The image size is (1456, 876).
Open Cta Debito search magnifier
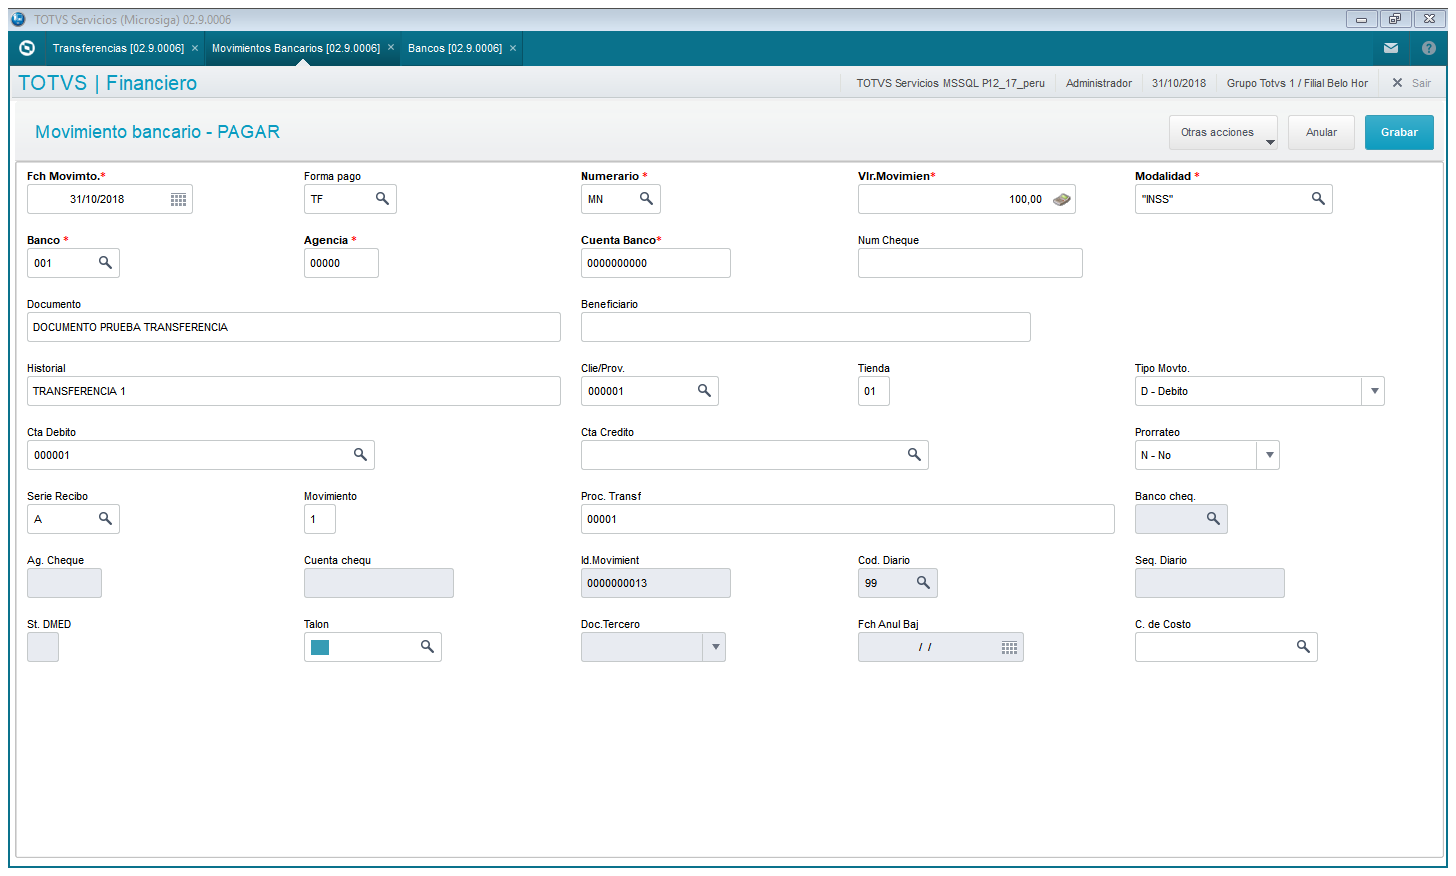click(x=360, y=455)
